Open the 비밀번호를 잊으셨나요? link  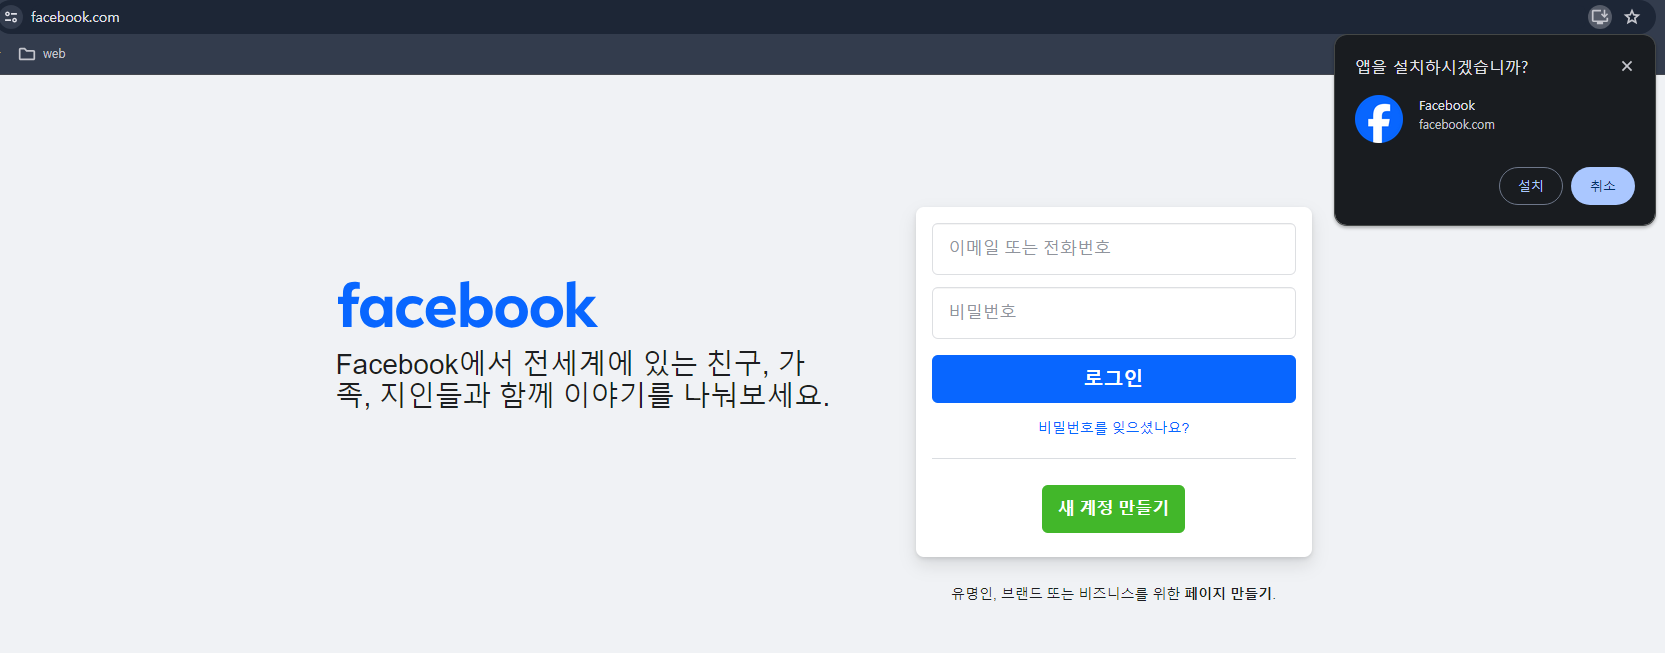pyautogui.click(x=1113, y=428)
